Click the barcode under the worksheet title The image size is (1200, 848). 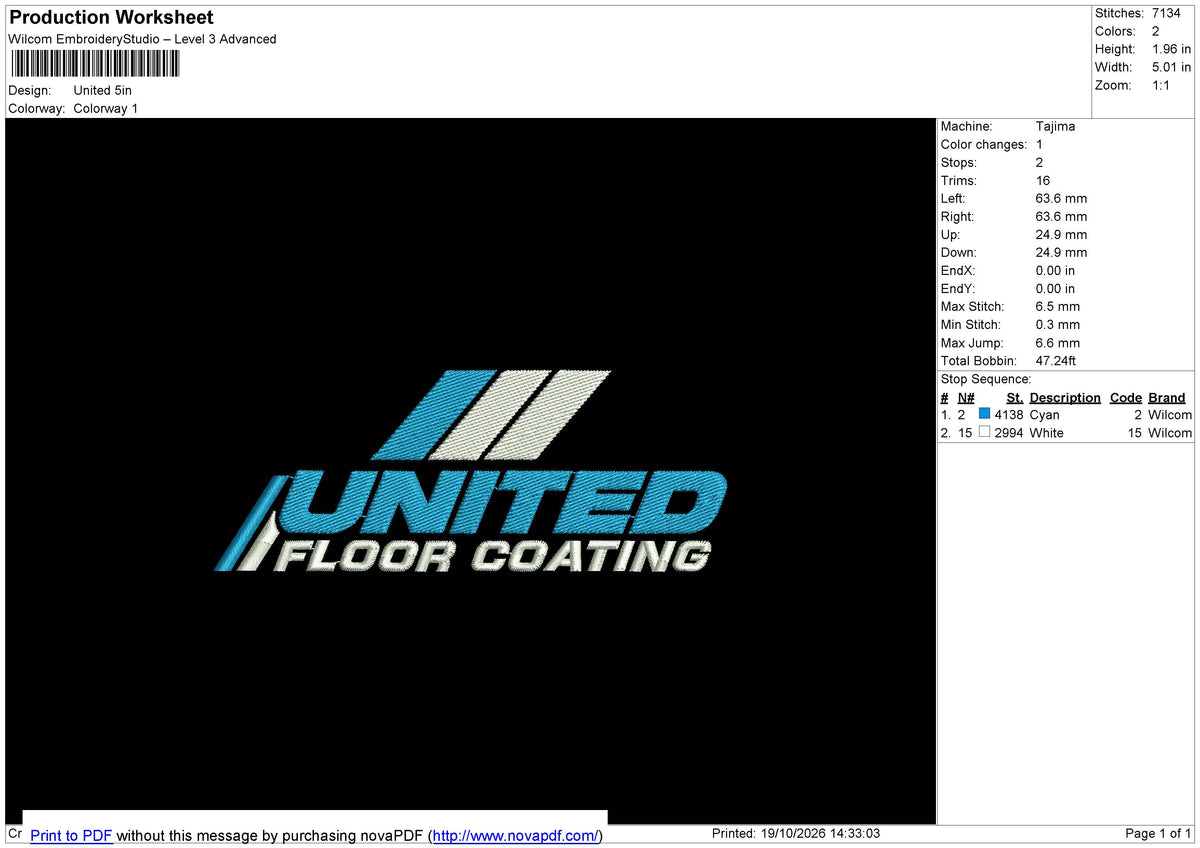tap(95, 64)
